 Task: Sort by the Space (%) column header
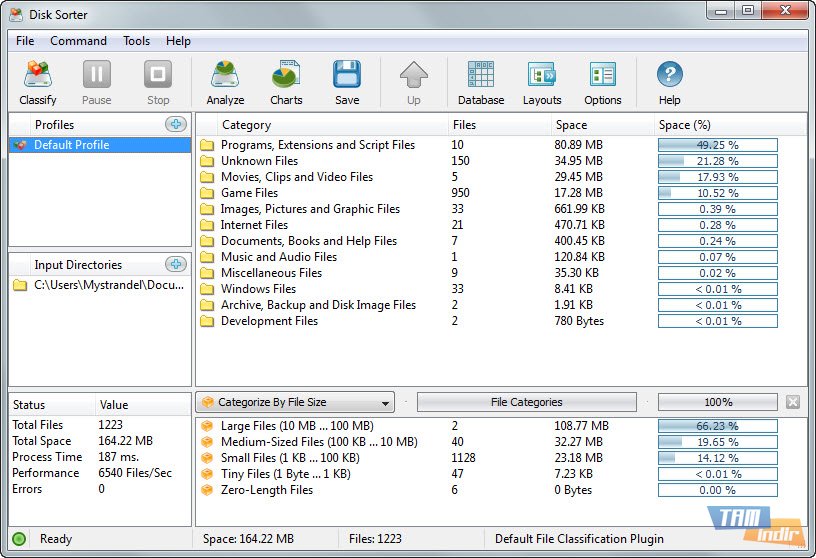pos(729,125)
